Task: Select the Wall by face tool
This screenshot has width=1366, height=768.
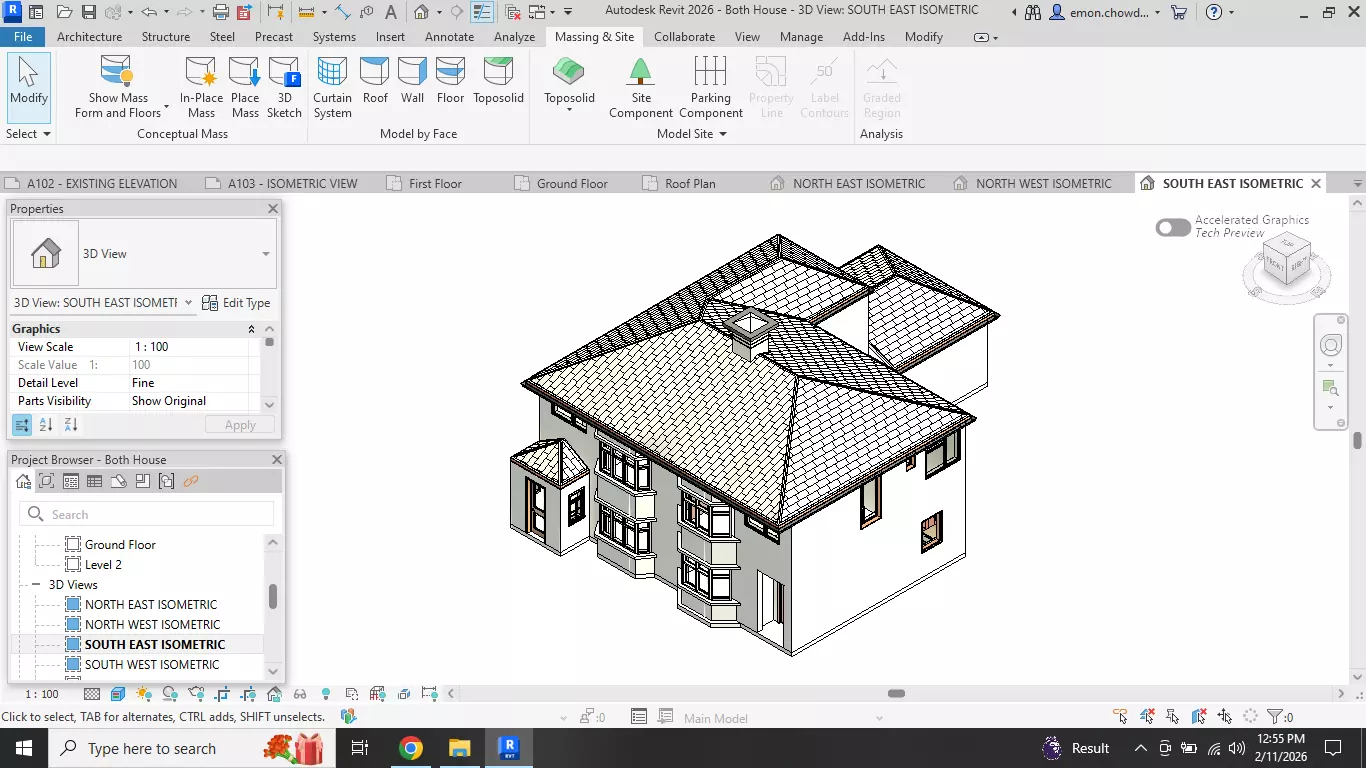Action: coord(412,80)
